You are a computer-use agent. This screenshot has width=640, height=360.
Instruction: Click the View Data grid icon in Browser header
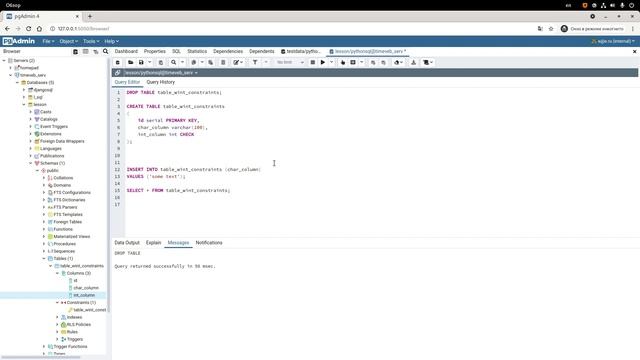click(x=85, y=51)
